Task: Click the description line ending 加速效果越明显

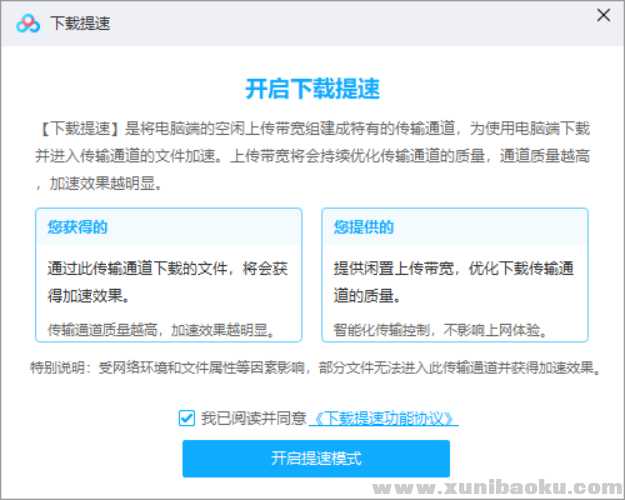Action: pos(105,184)
